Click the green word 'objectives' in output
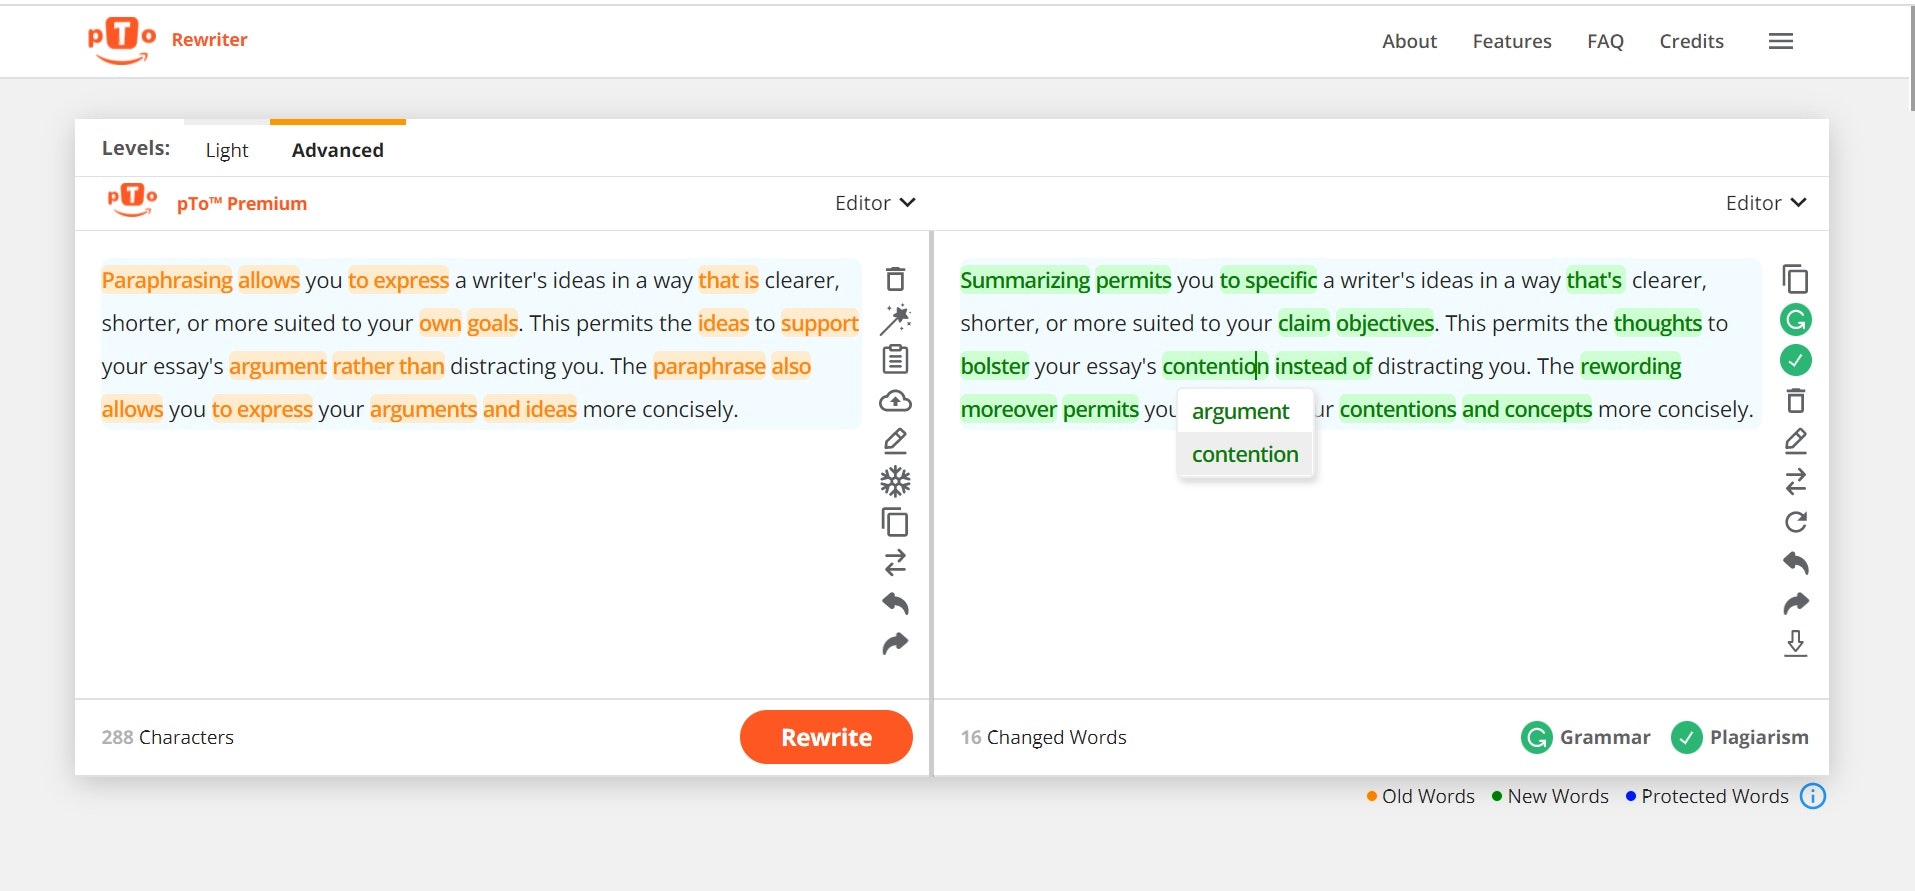 pyautogui.click(x=1385, y=323)
